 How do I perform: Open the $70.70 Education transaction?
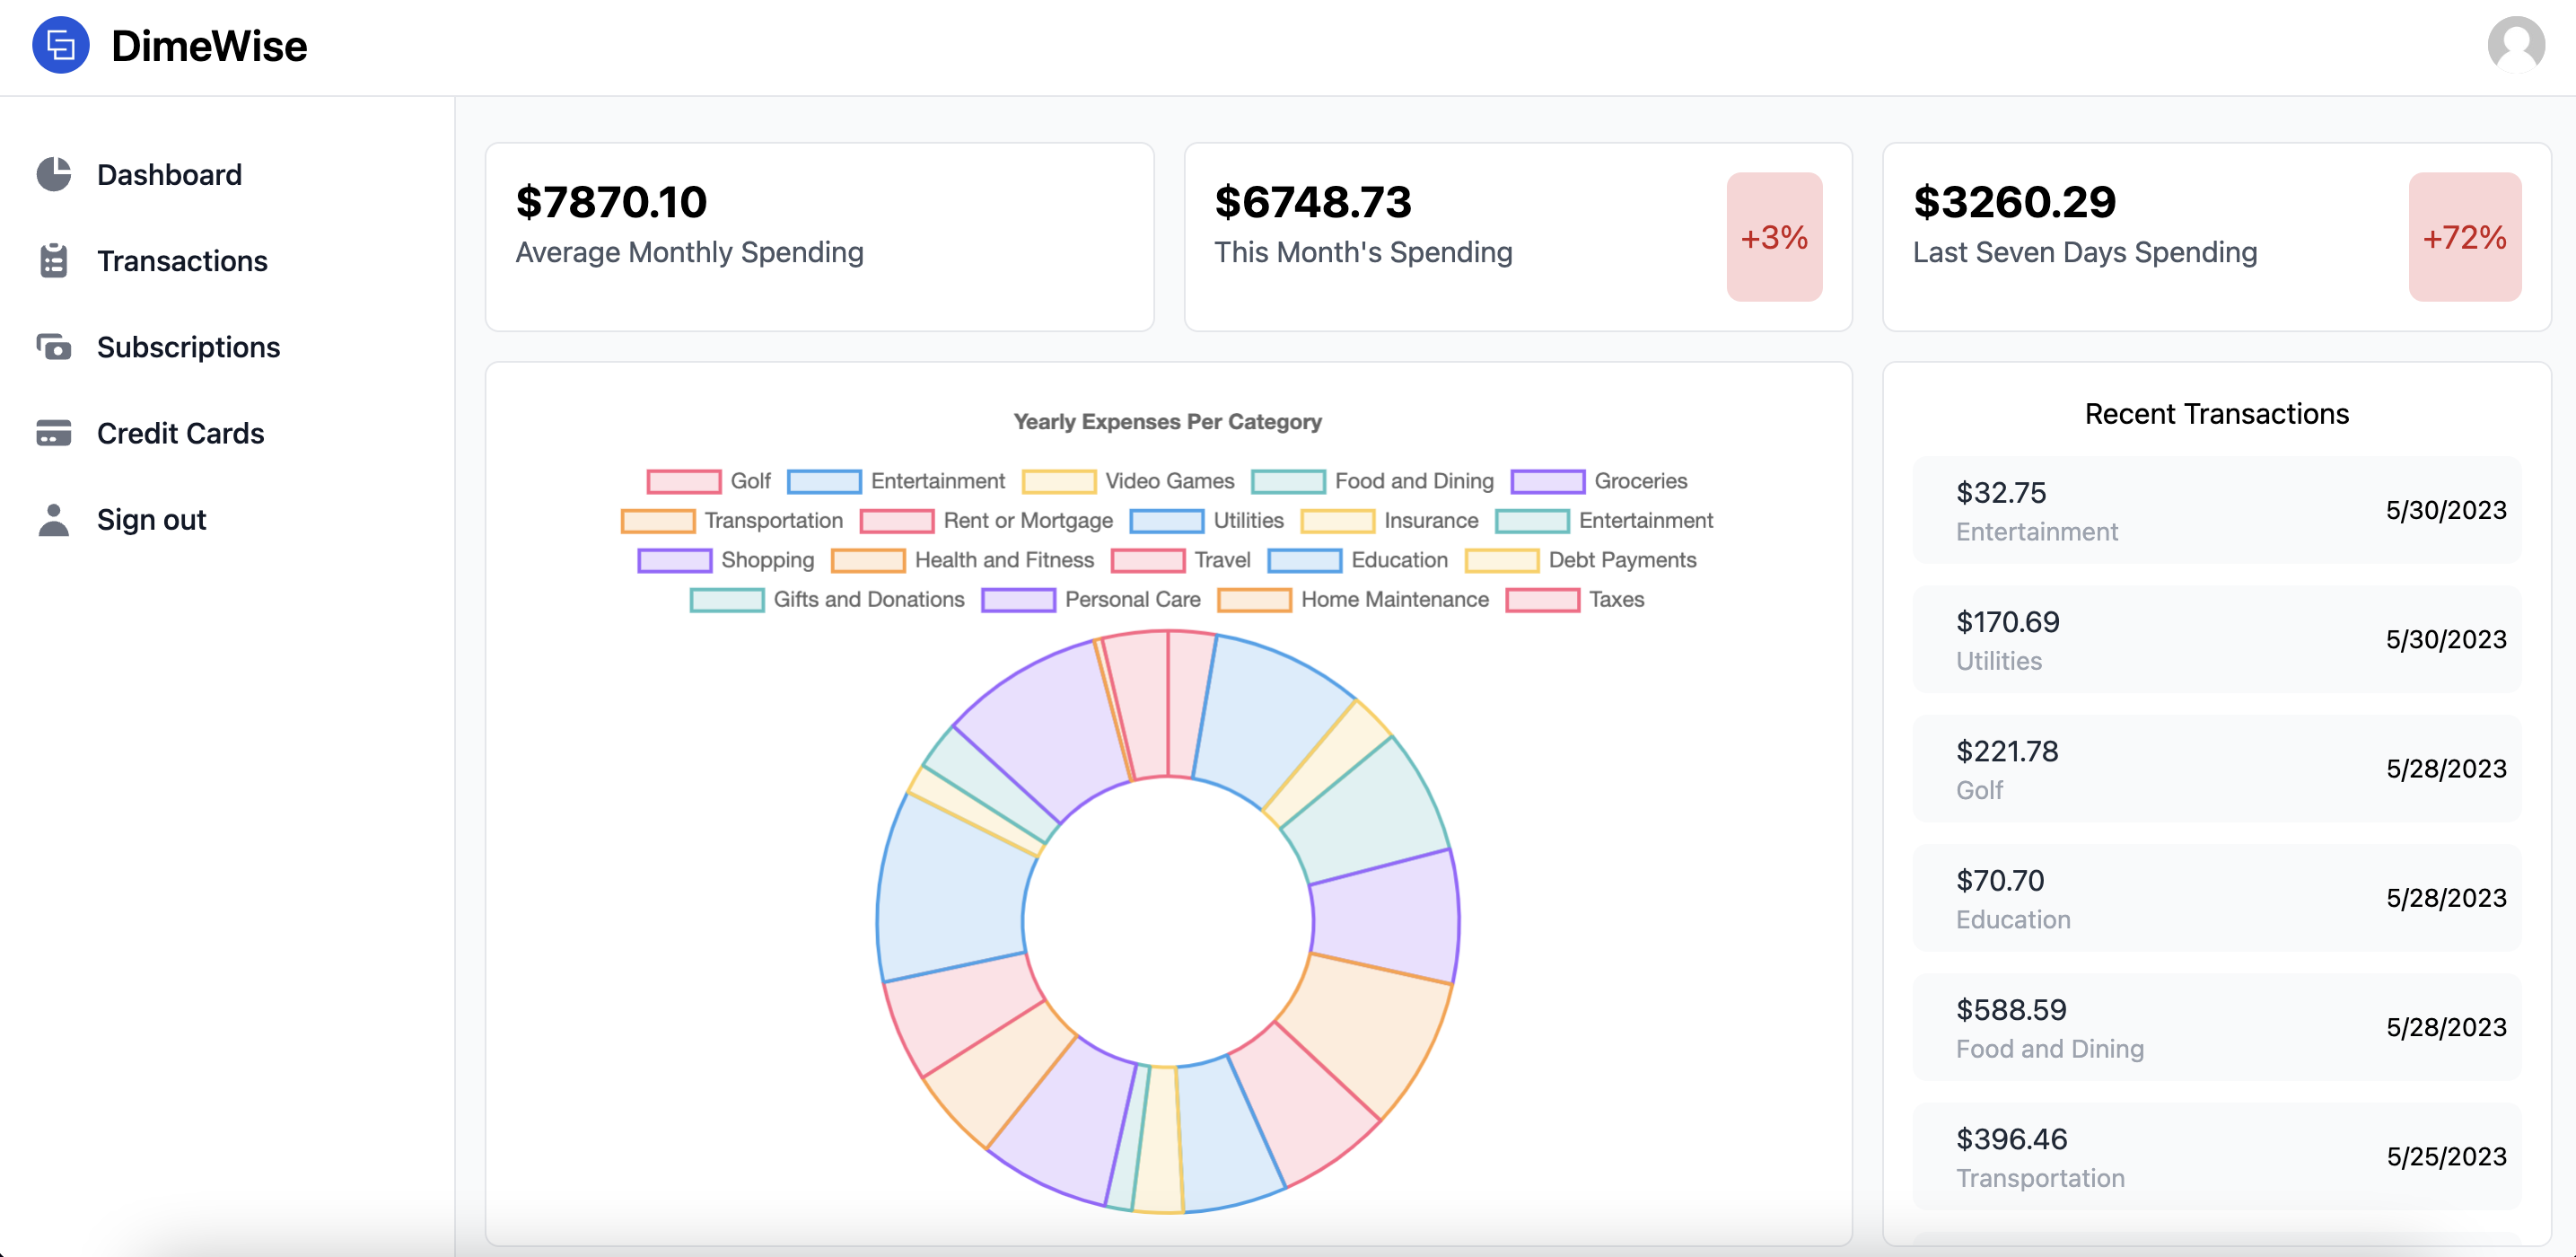(x=2216, y=898)
